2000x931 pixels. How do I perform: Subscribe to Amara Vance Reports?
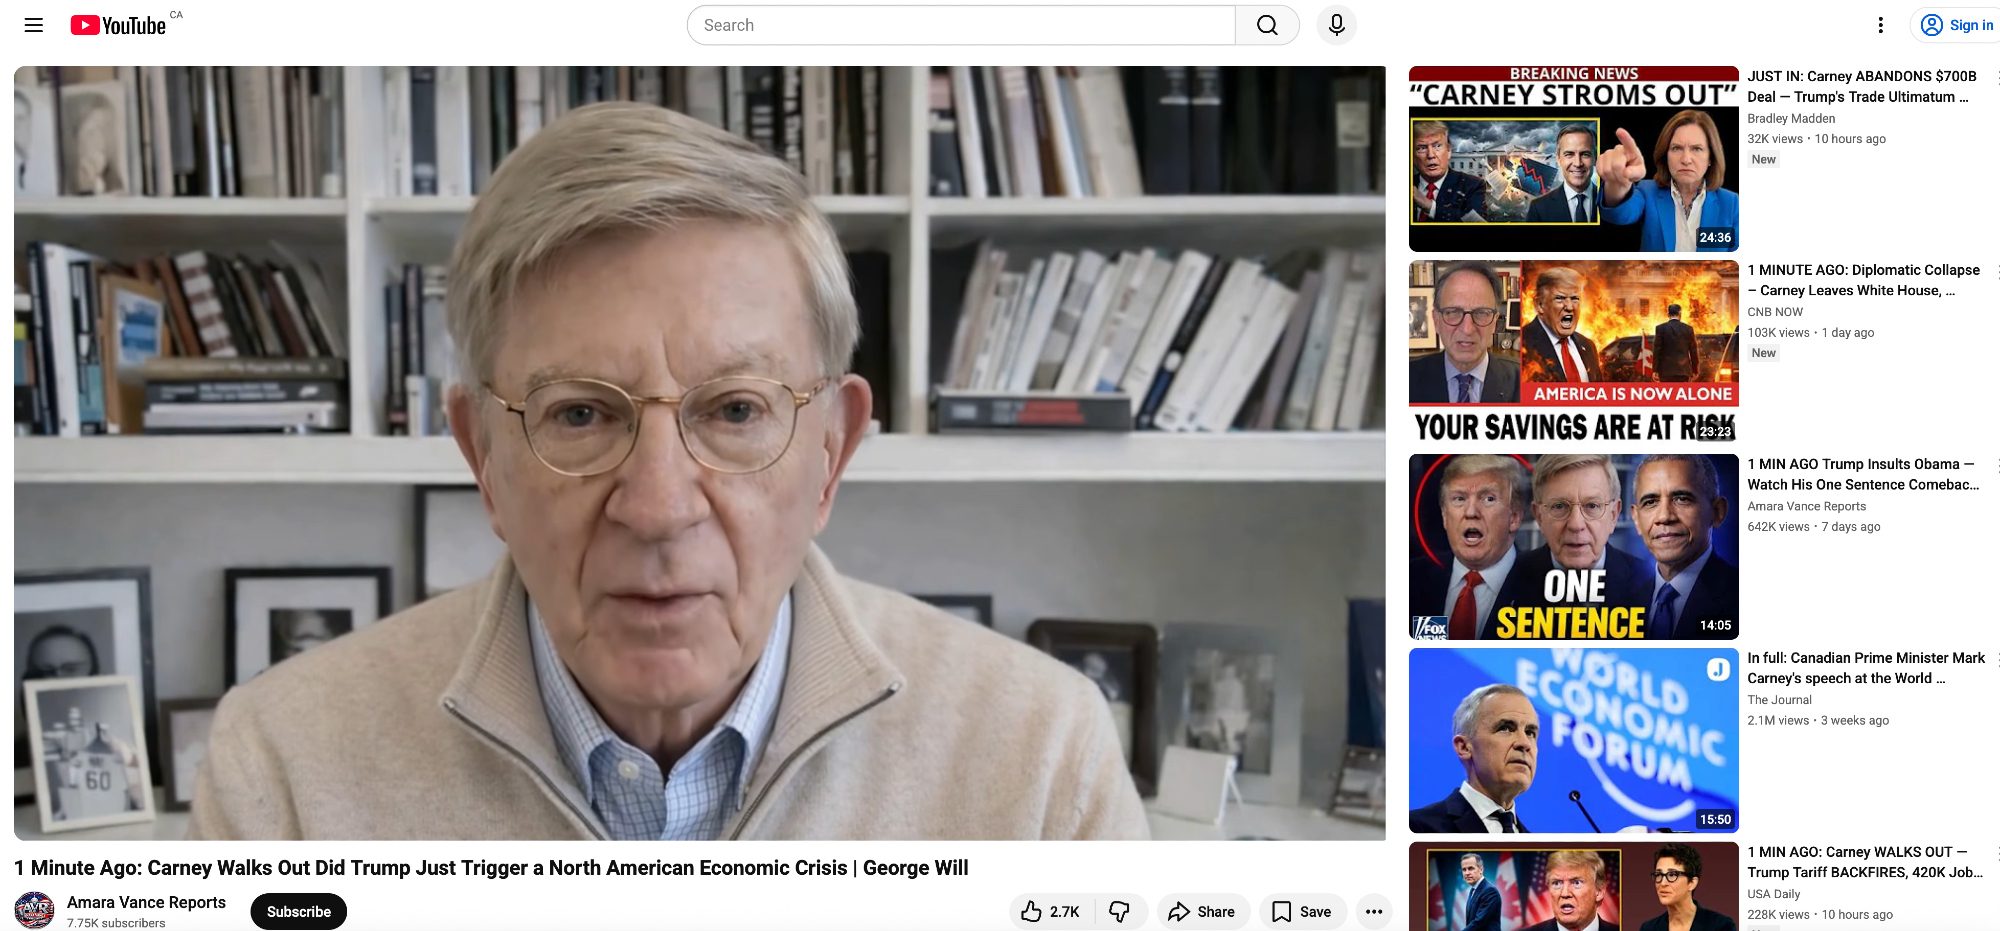coord(298,911)
